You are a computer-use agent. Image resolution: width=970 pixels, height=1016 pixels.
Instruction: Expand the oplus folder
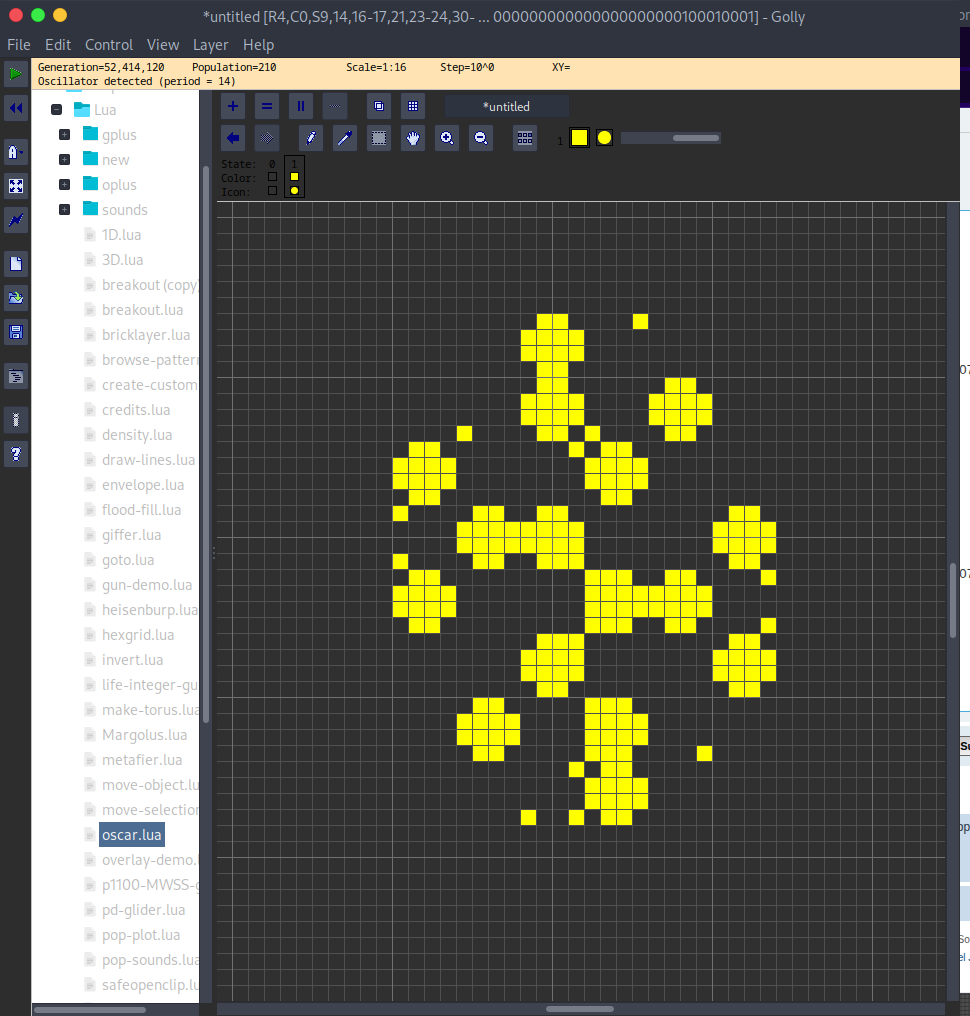tap(64, 185)
